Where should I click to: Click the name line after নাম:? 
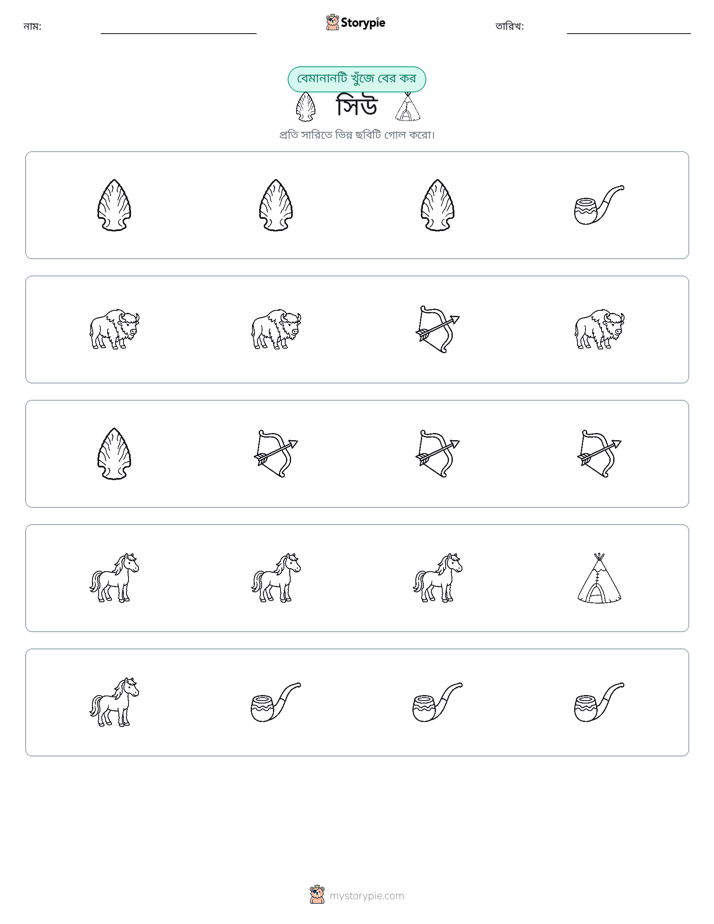click(178, 33)
